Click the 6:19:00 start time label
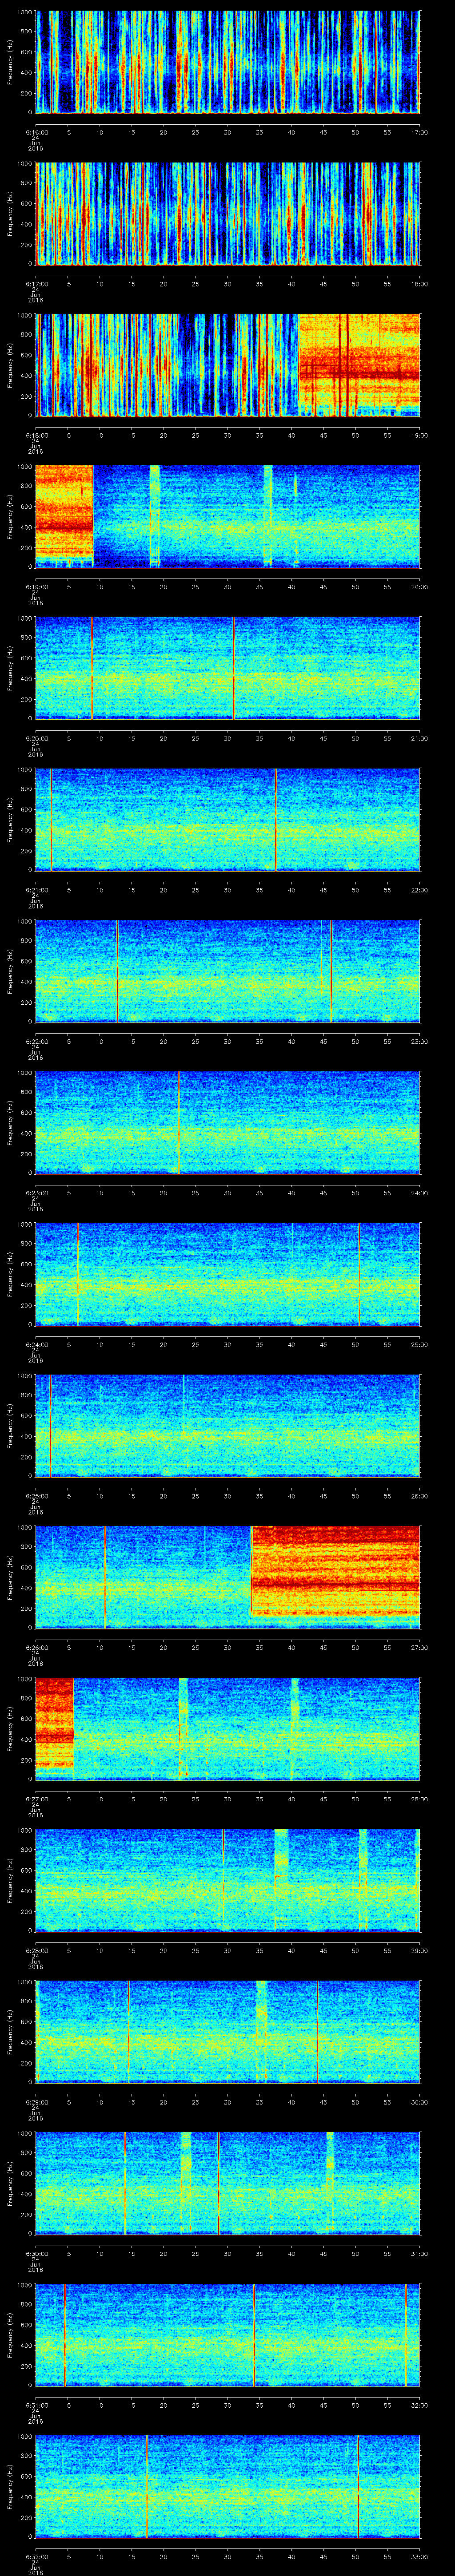 36,586
